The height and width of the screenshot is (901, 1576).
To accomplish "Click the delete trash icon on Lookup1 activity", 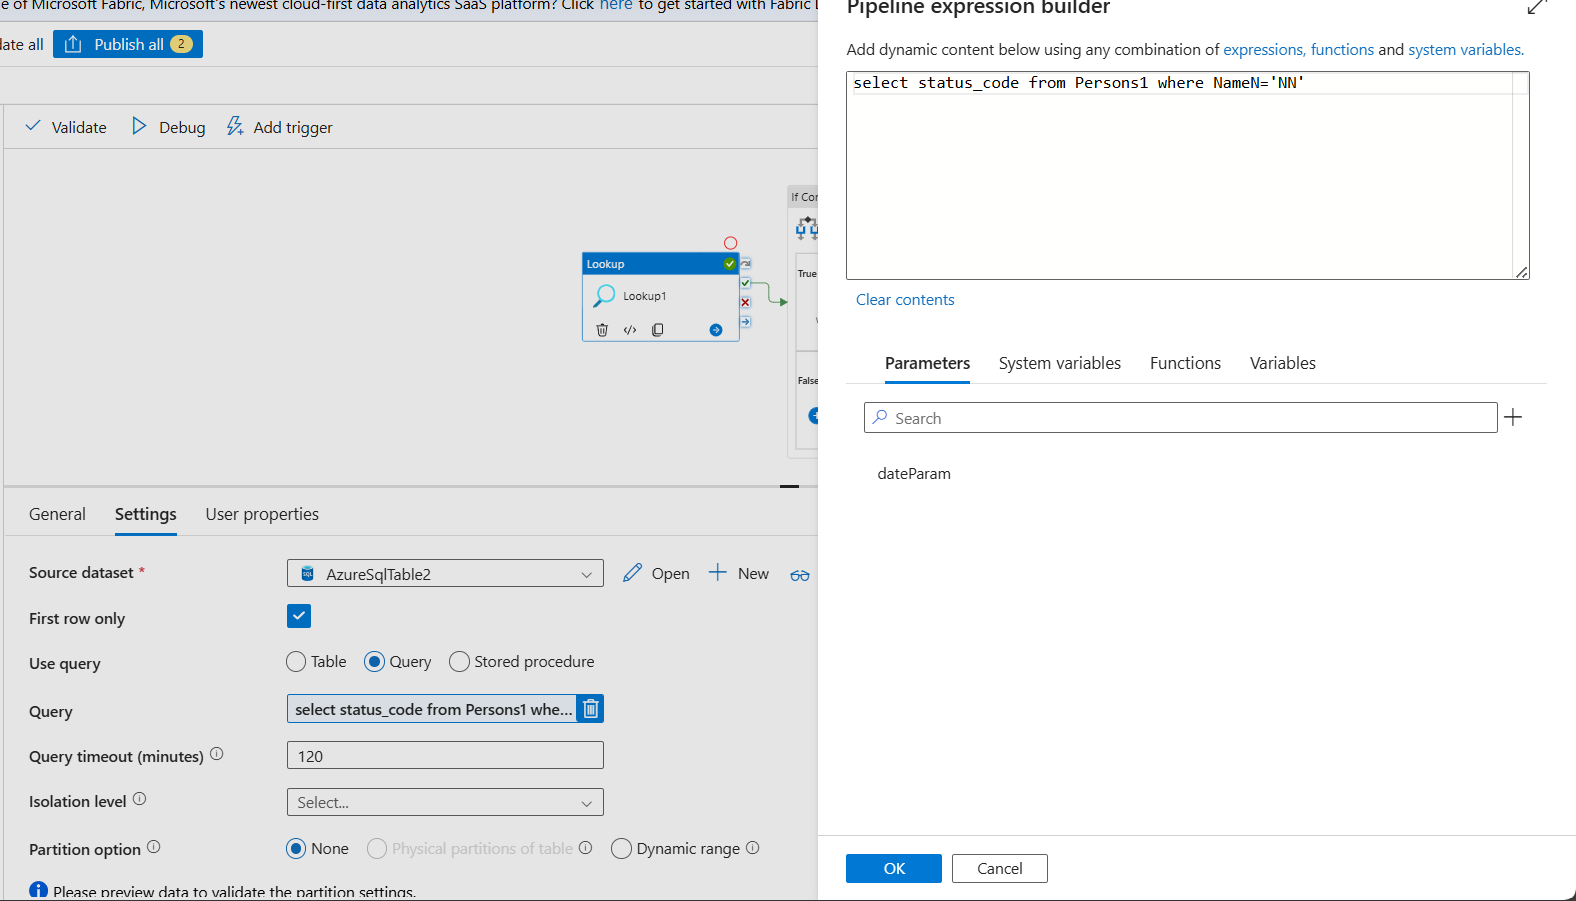I will click(602, 330).
